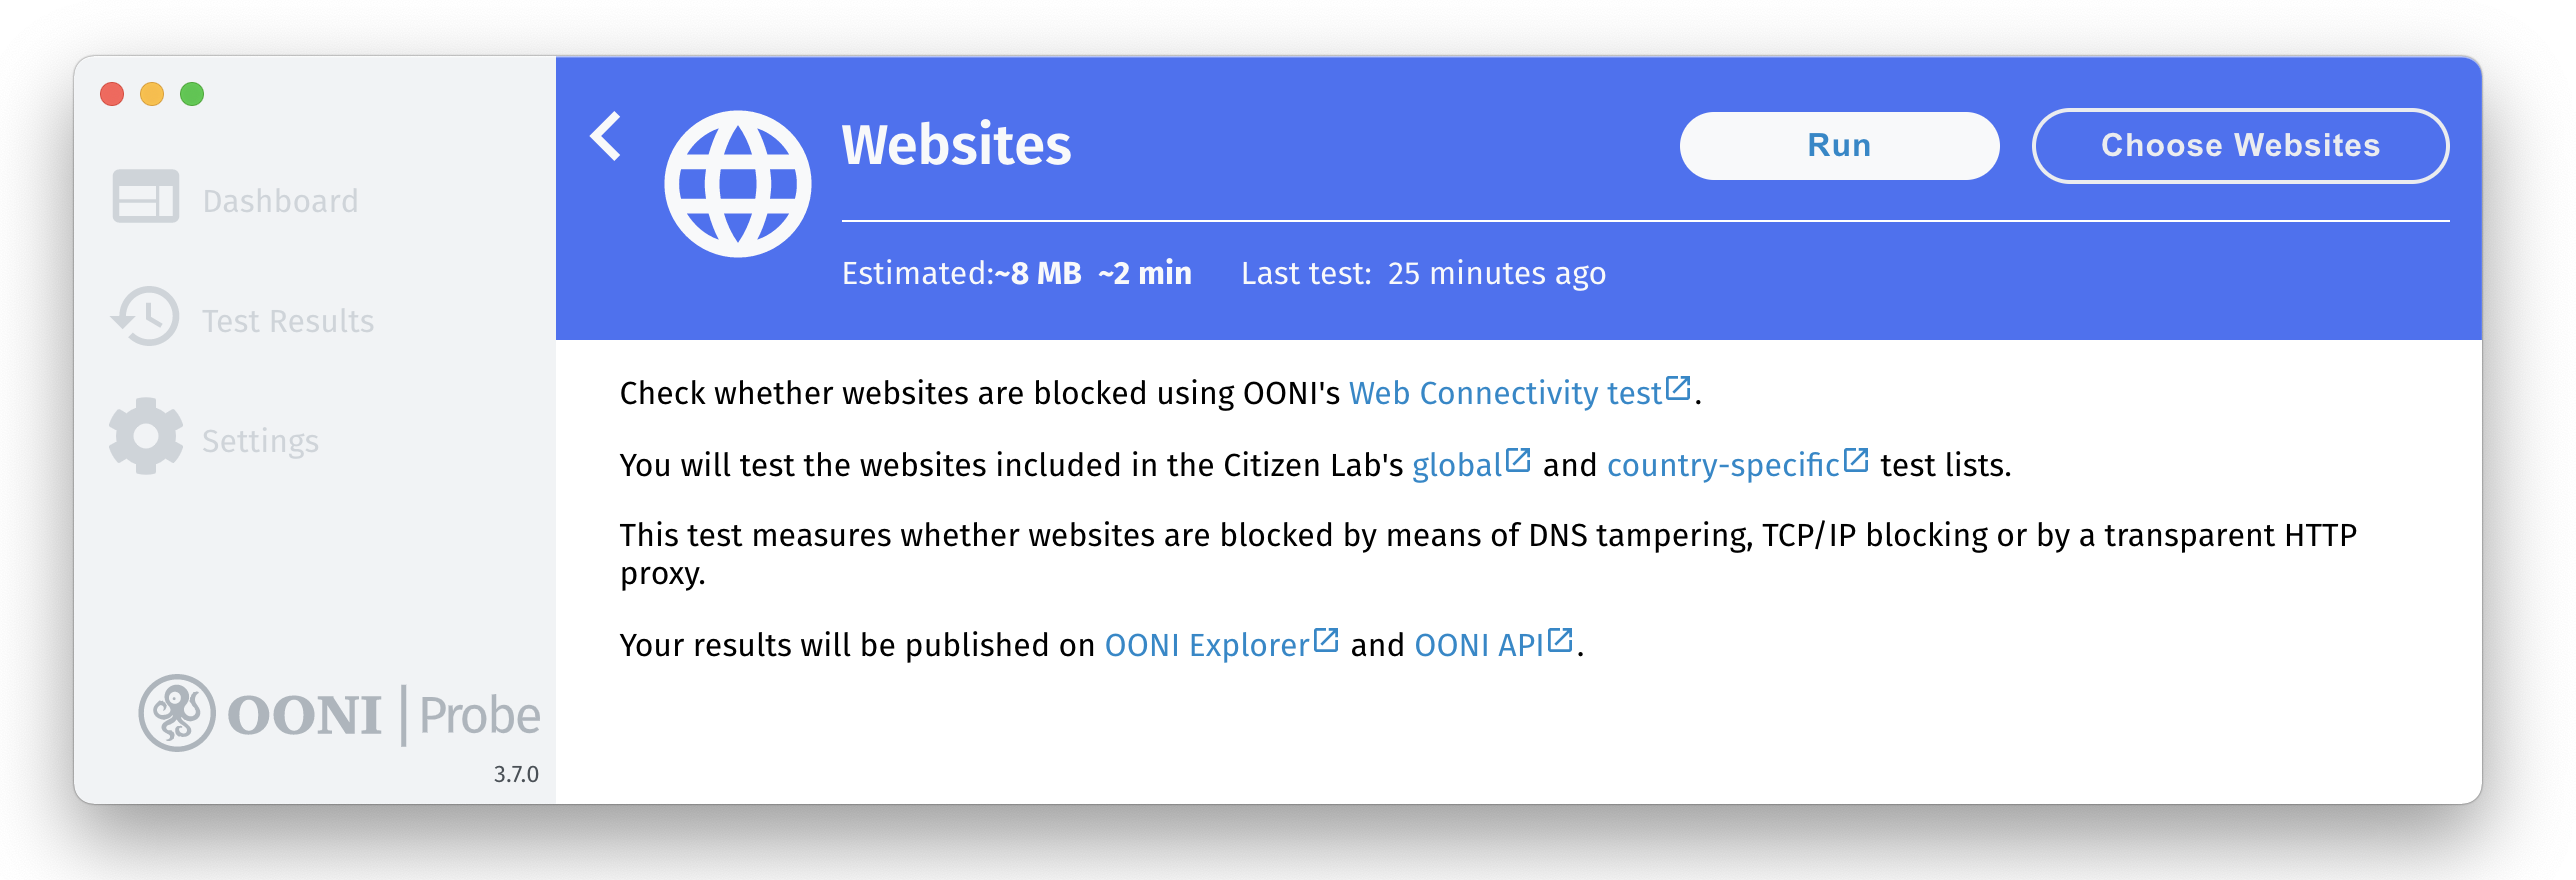2576x880 pixels.
Task: Click external link icon beside OONI Explorer
Action: (1326, 640)
